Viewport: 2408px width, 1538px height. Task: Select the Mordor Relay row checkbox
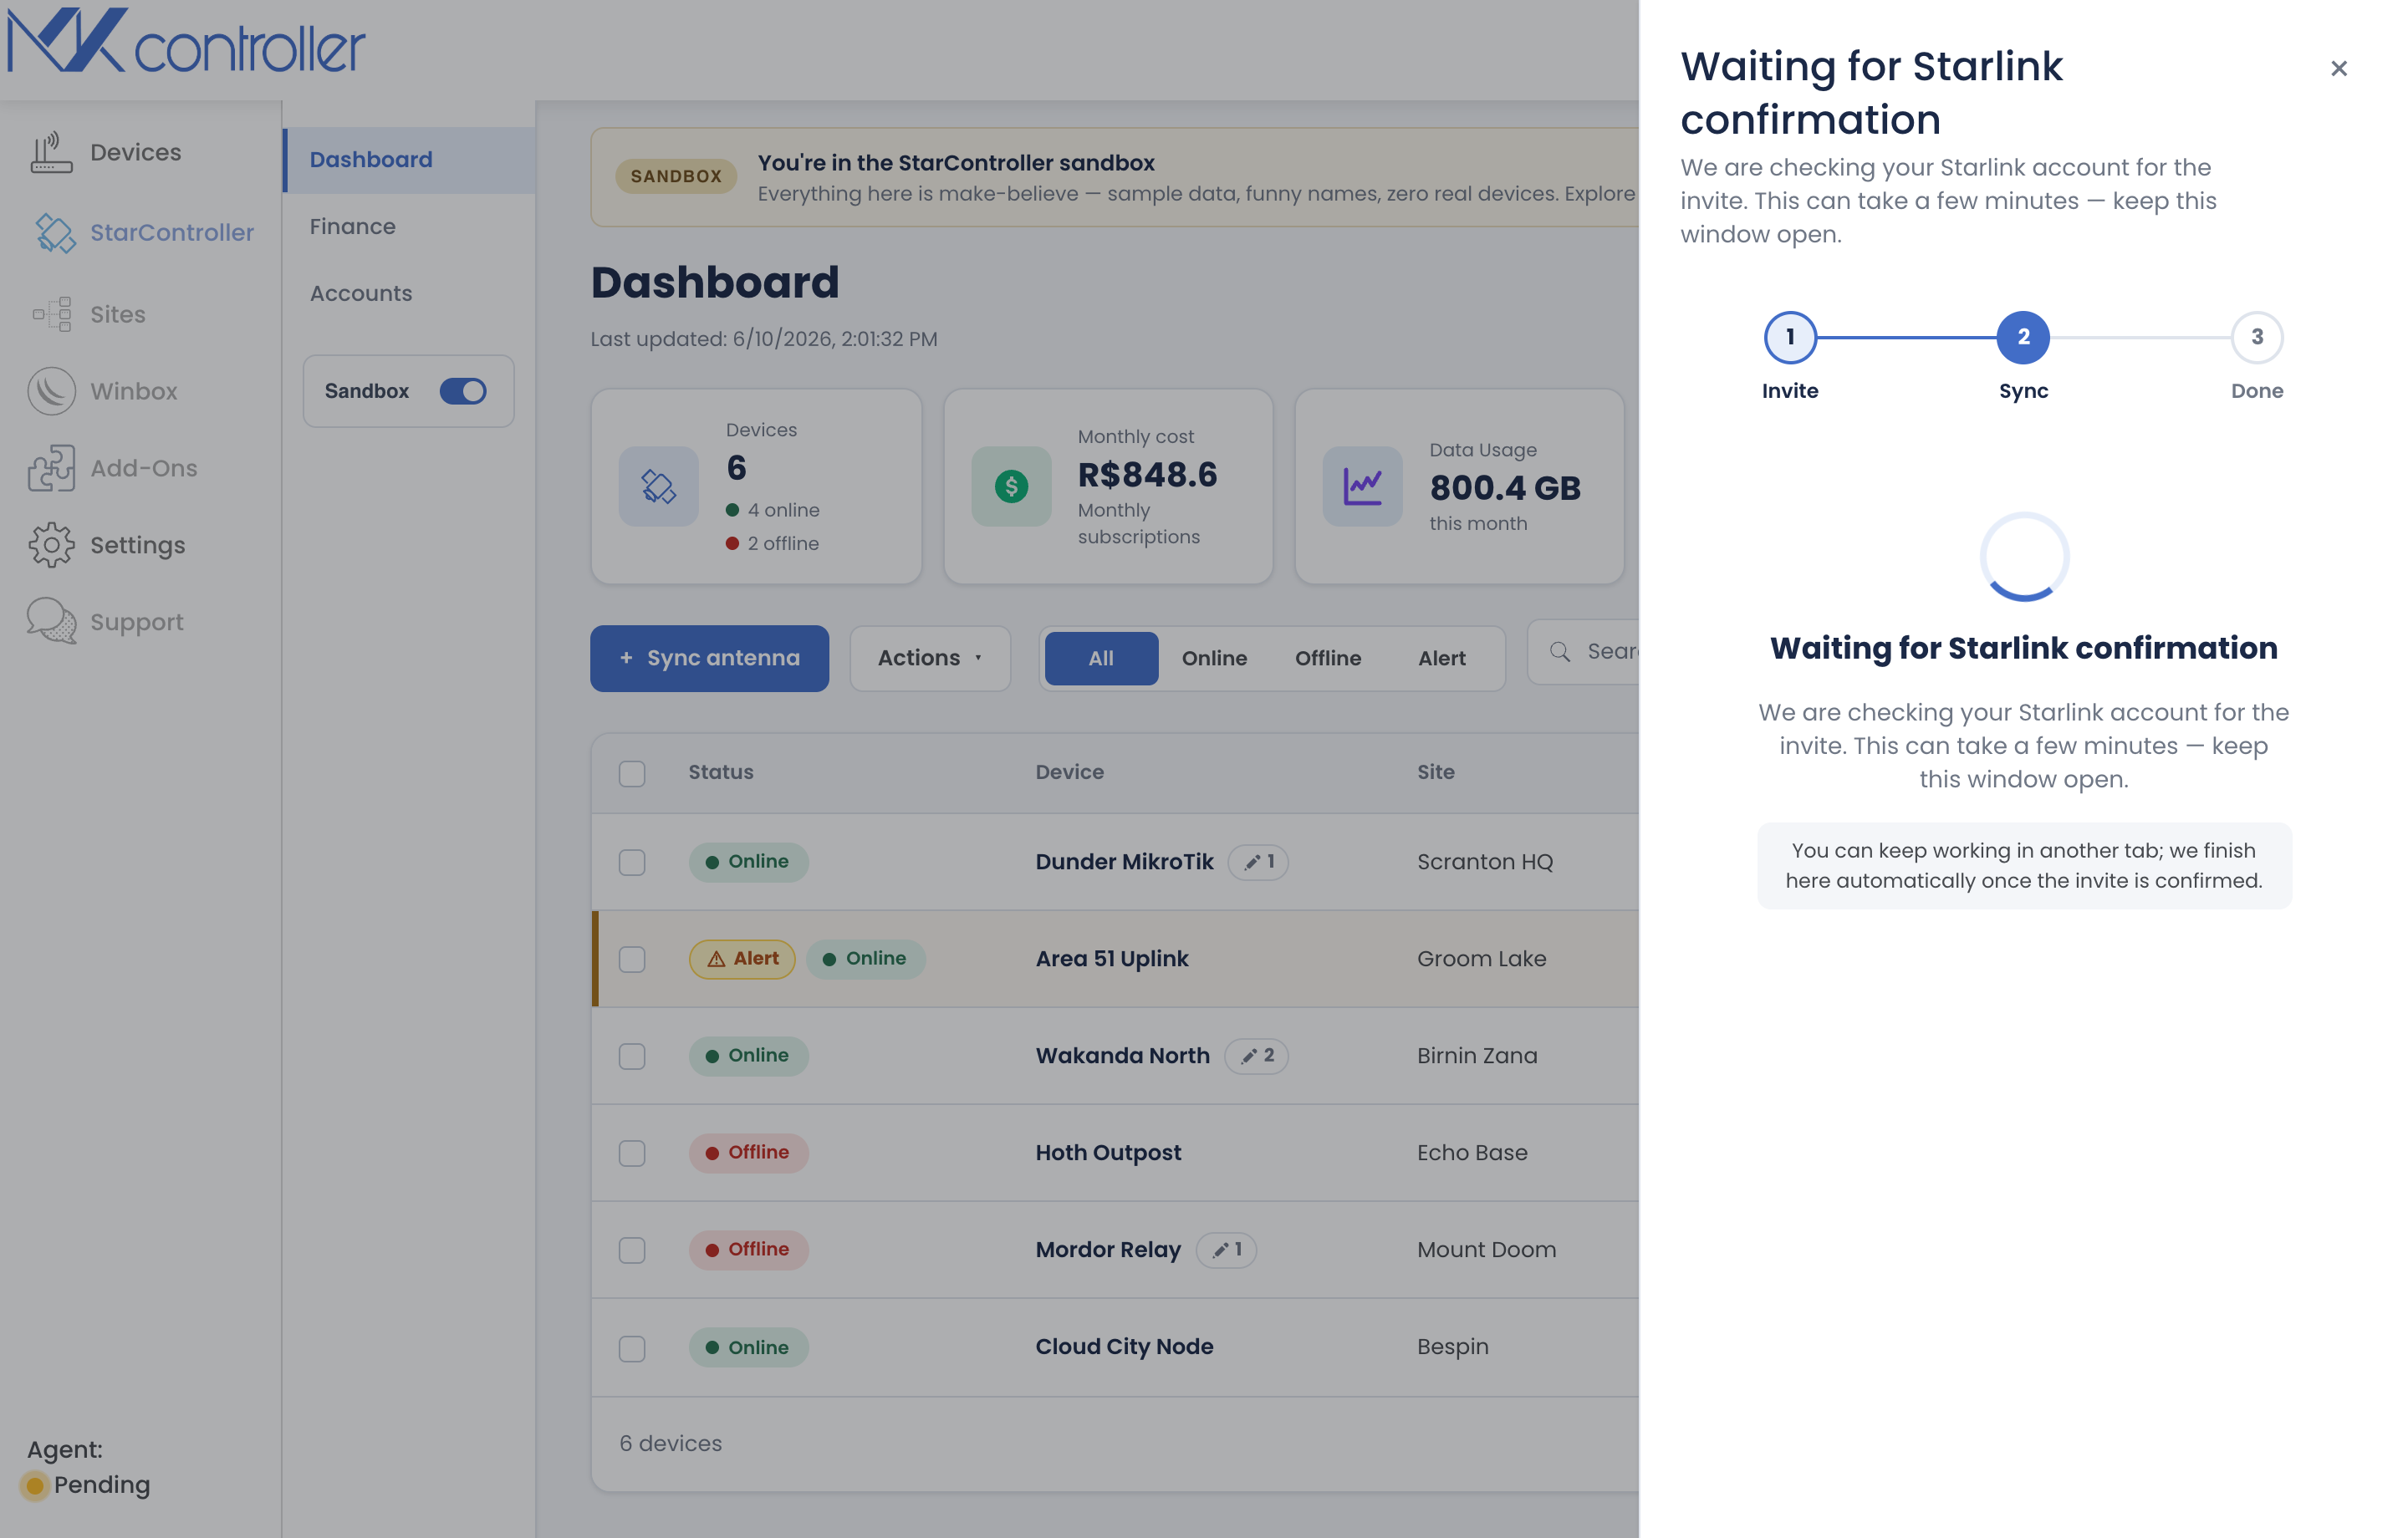632,1250
